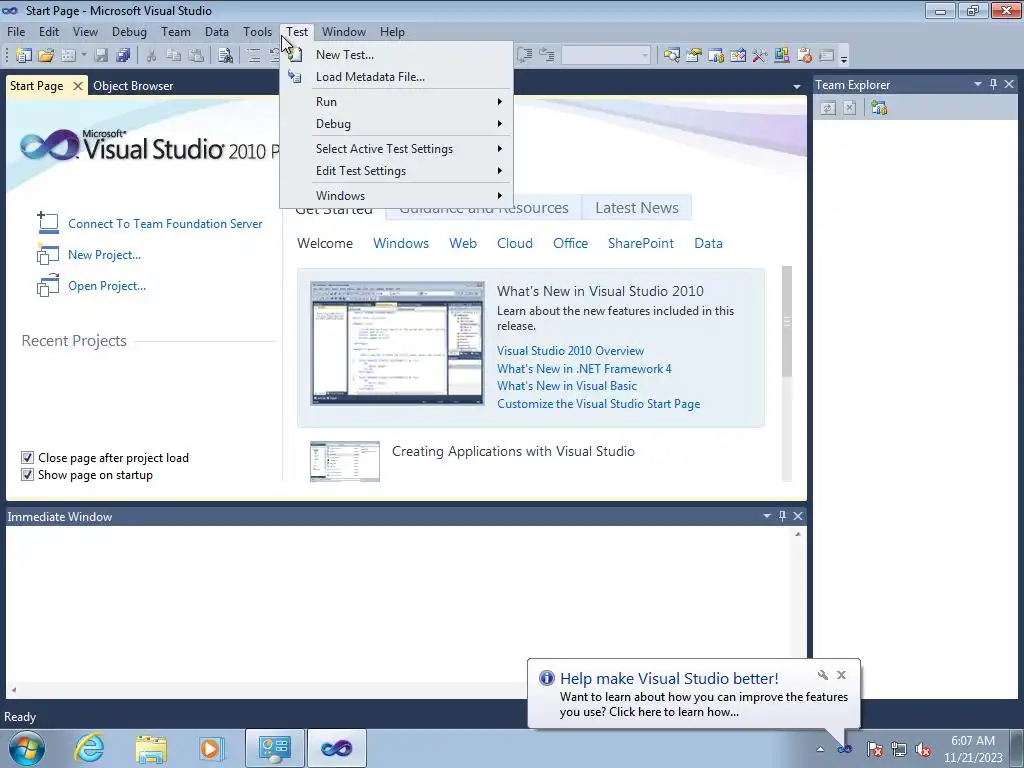Click the Creating Applications thumbnail image
The height and width of the screenshot is (768, 1024).
345,462
